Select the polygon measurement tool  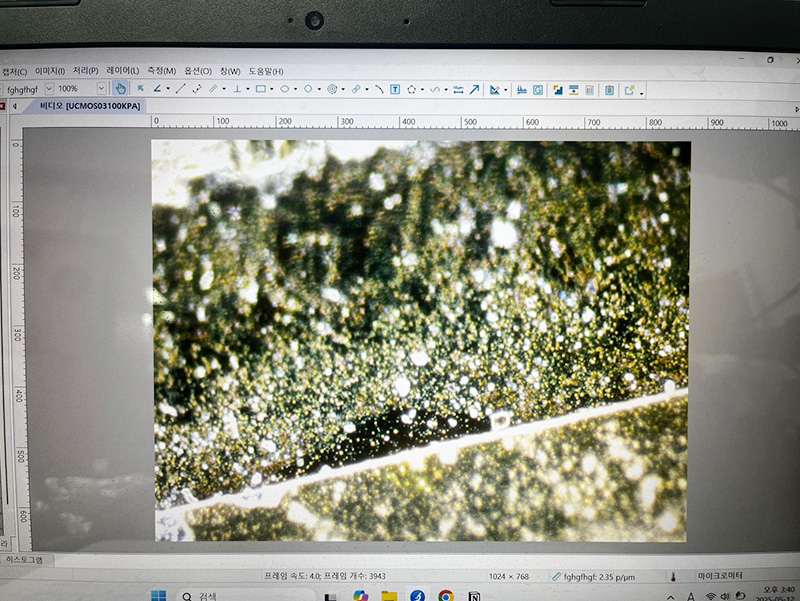click(x=412, y=89)
